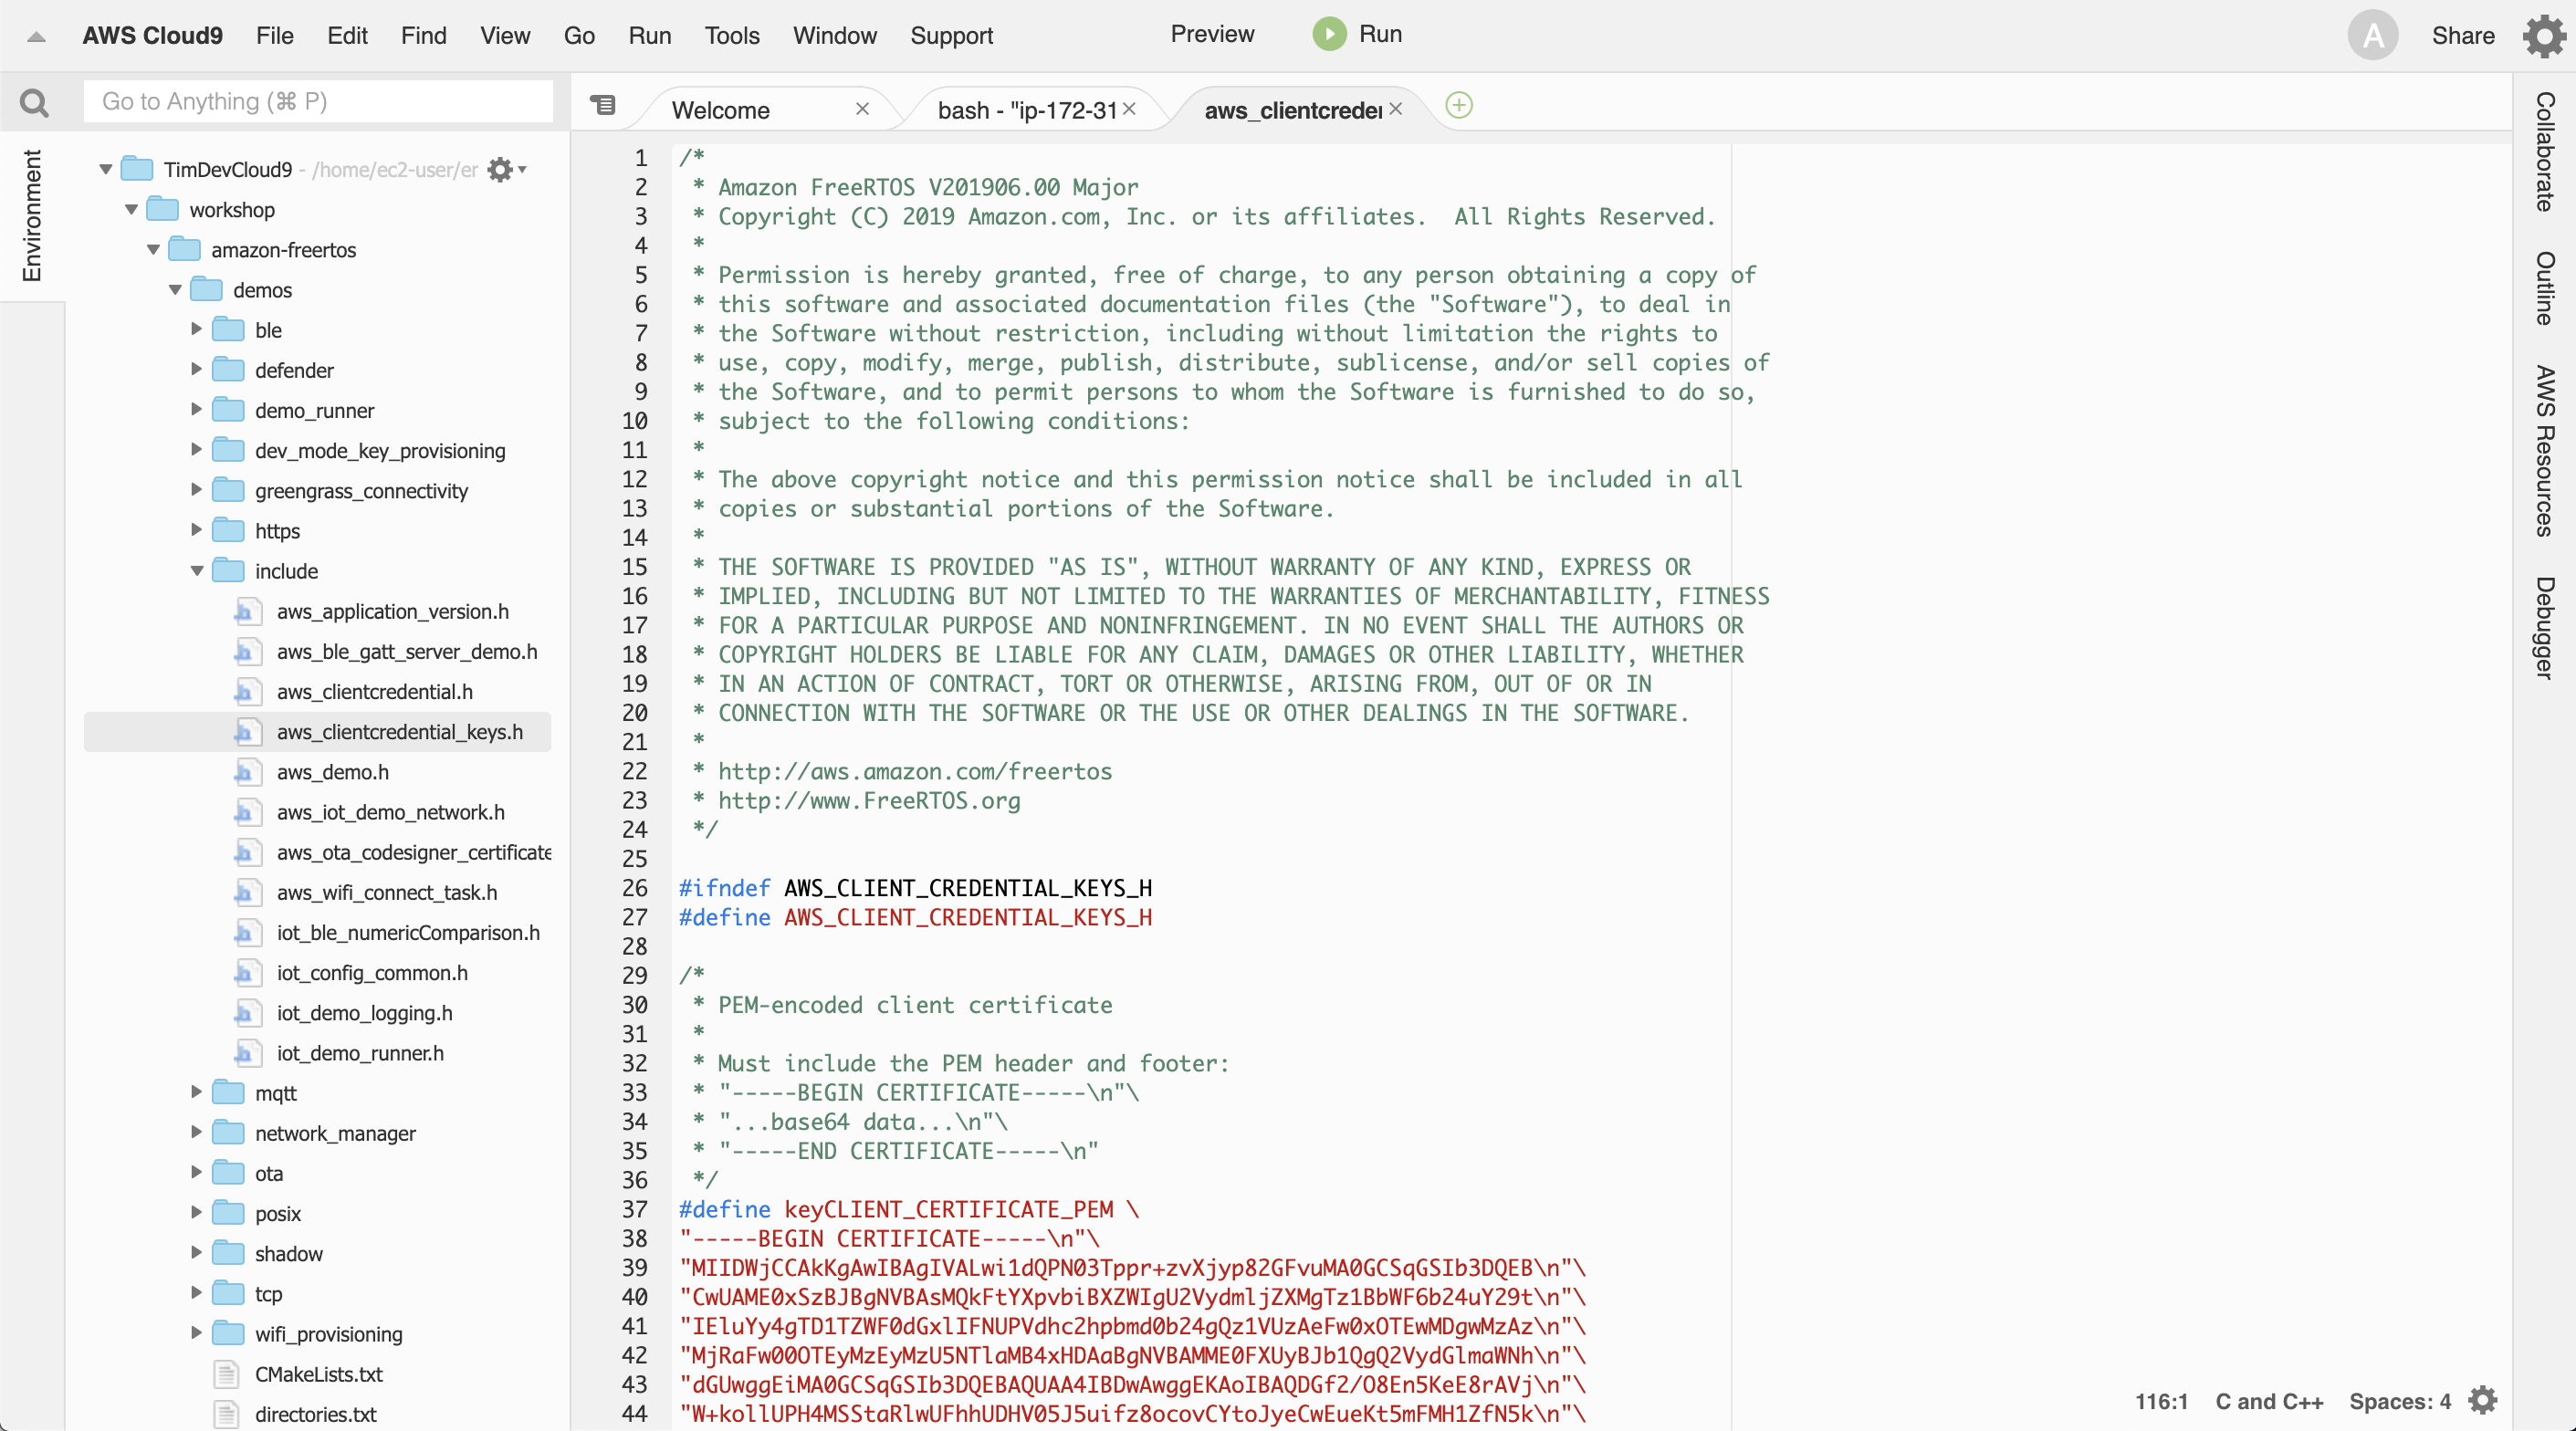Click cursor position 116:1 in status bar
Screen dimensions: 2576x1431
pyautogui.click(x=2161, y=1401)
